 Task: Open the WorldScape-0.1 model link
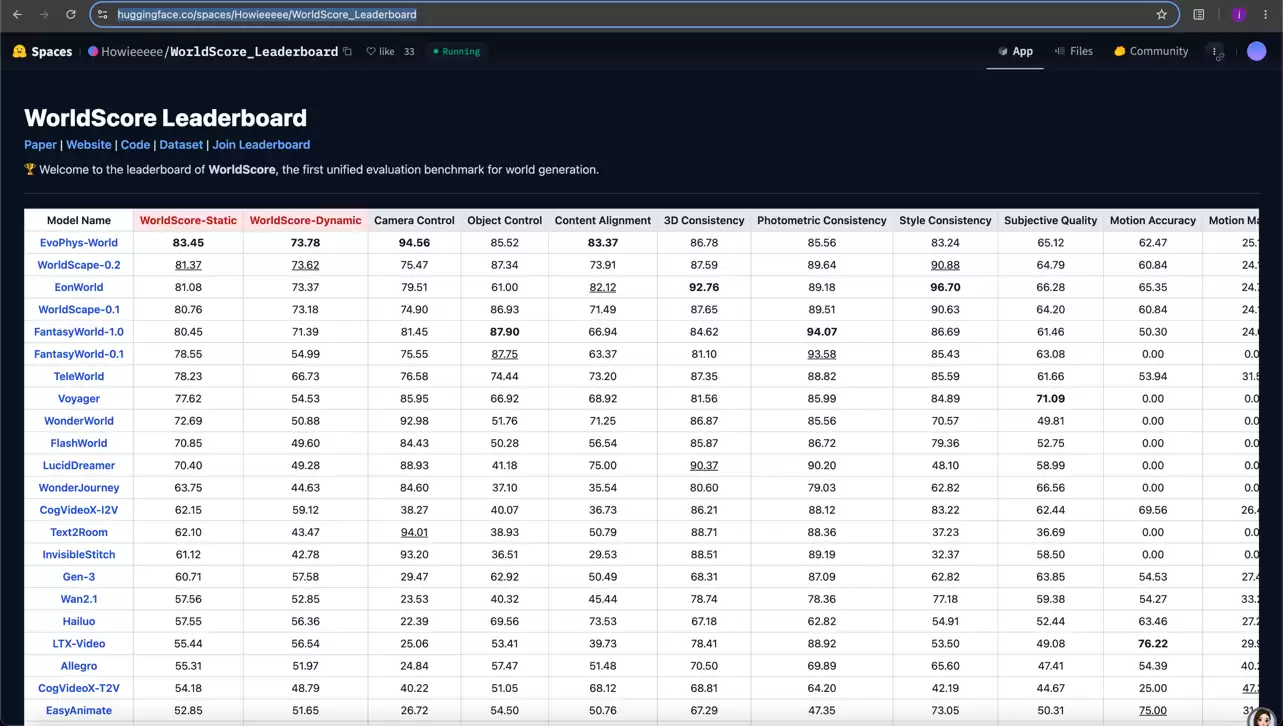[x=79, y=310]
